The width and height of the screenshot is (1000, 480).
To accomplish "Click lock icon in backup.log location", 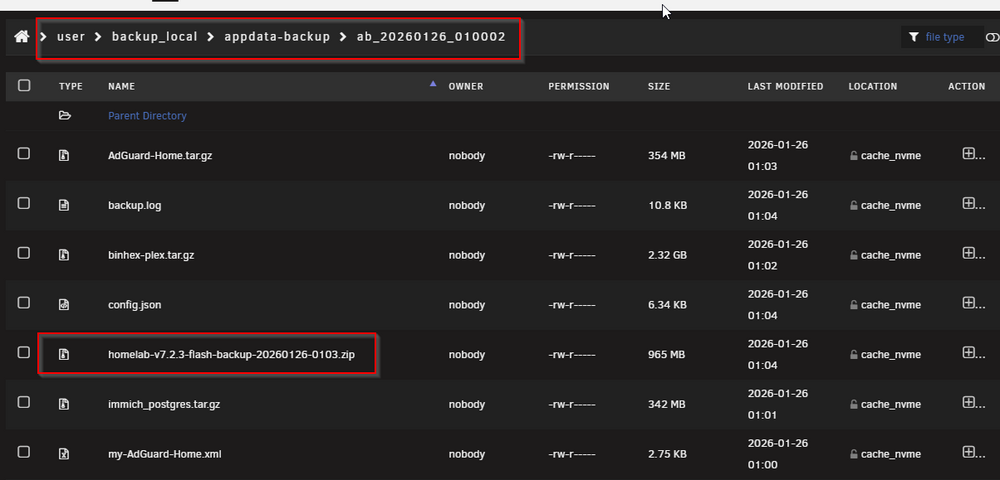I will click(x=853, y=205).
